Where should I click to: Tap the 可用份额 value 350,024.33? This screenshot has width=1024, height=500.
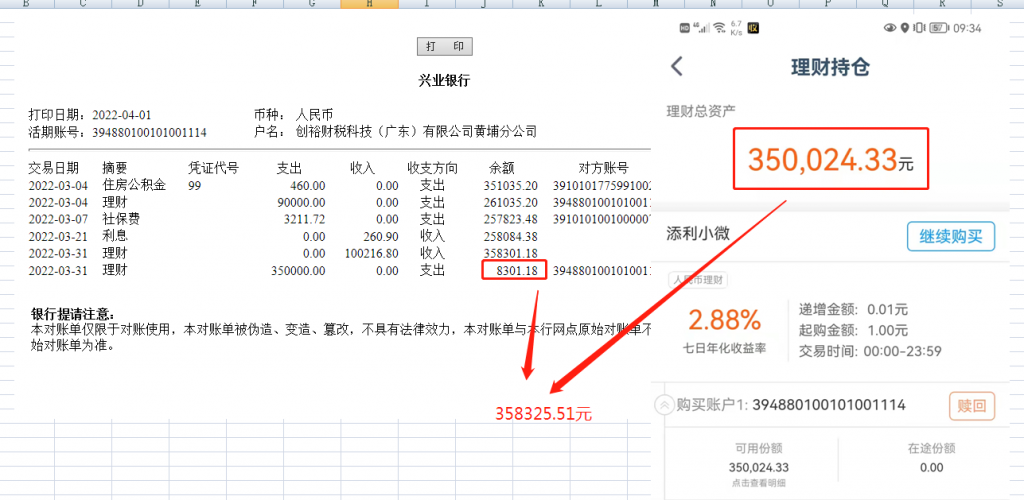759,467
